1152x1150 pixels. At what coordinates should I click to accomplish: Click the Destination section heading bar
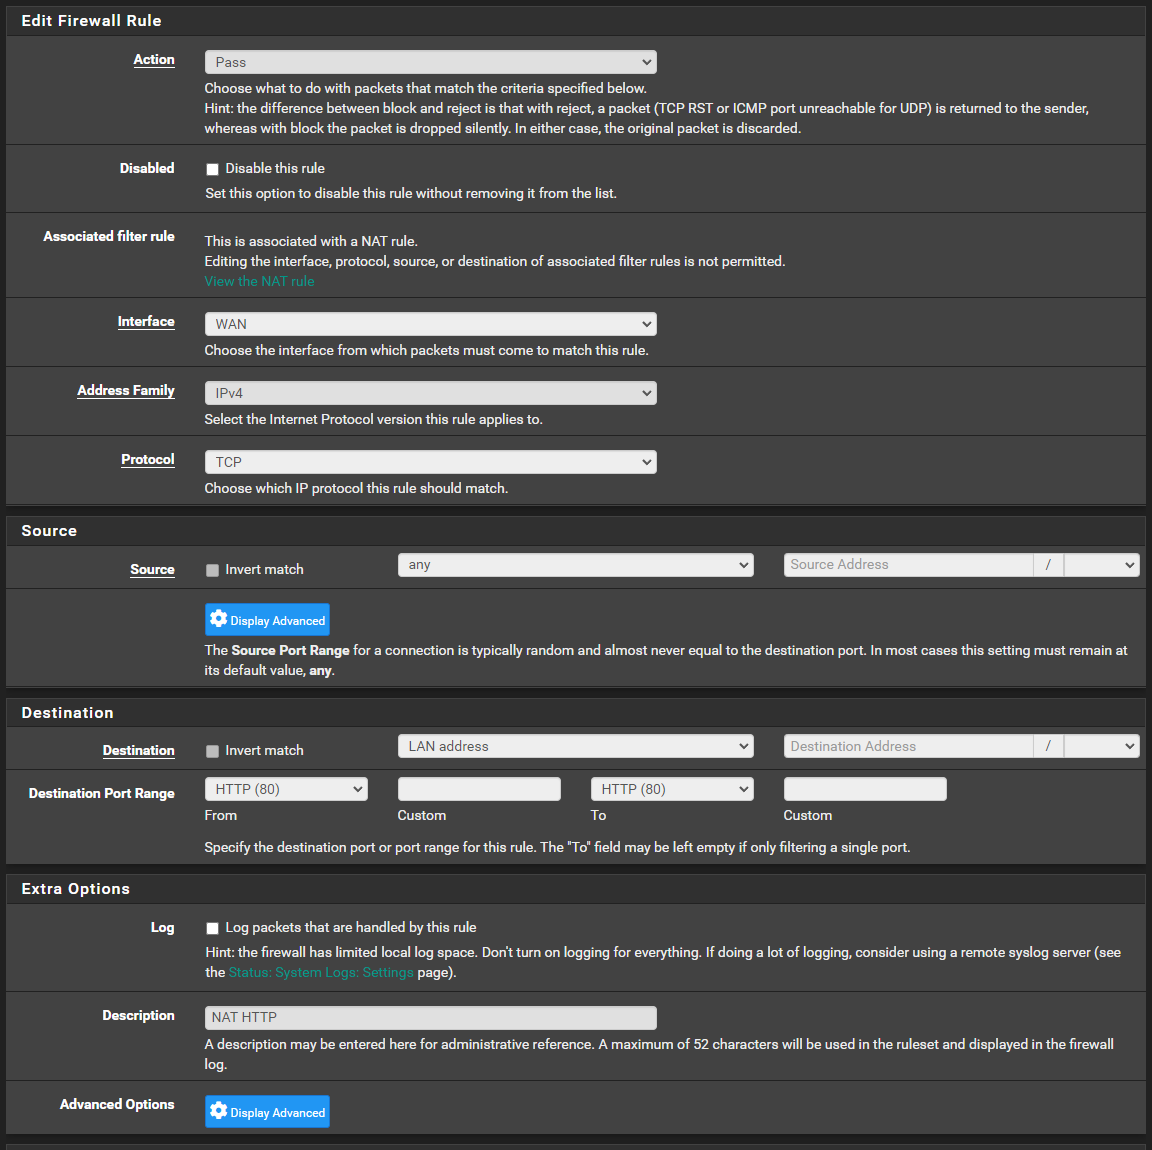(x=576, y=713)
